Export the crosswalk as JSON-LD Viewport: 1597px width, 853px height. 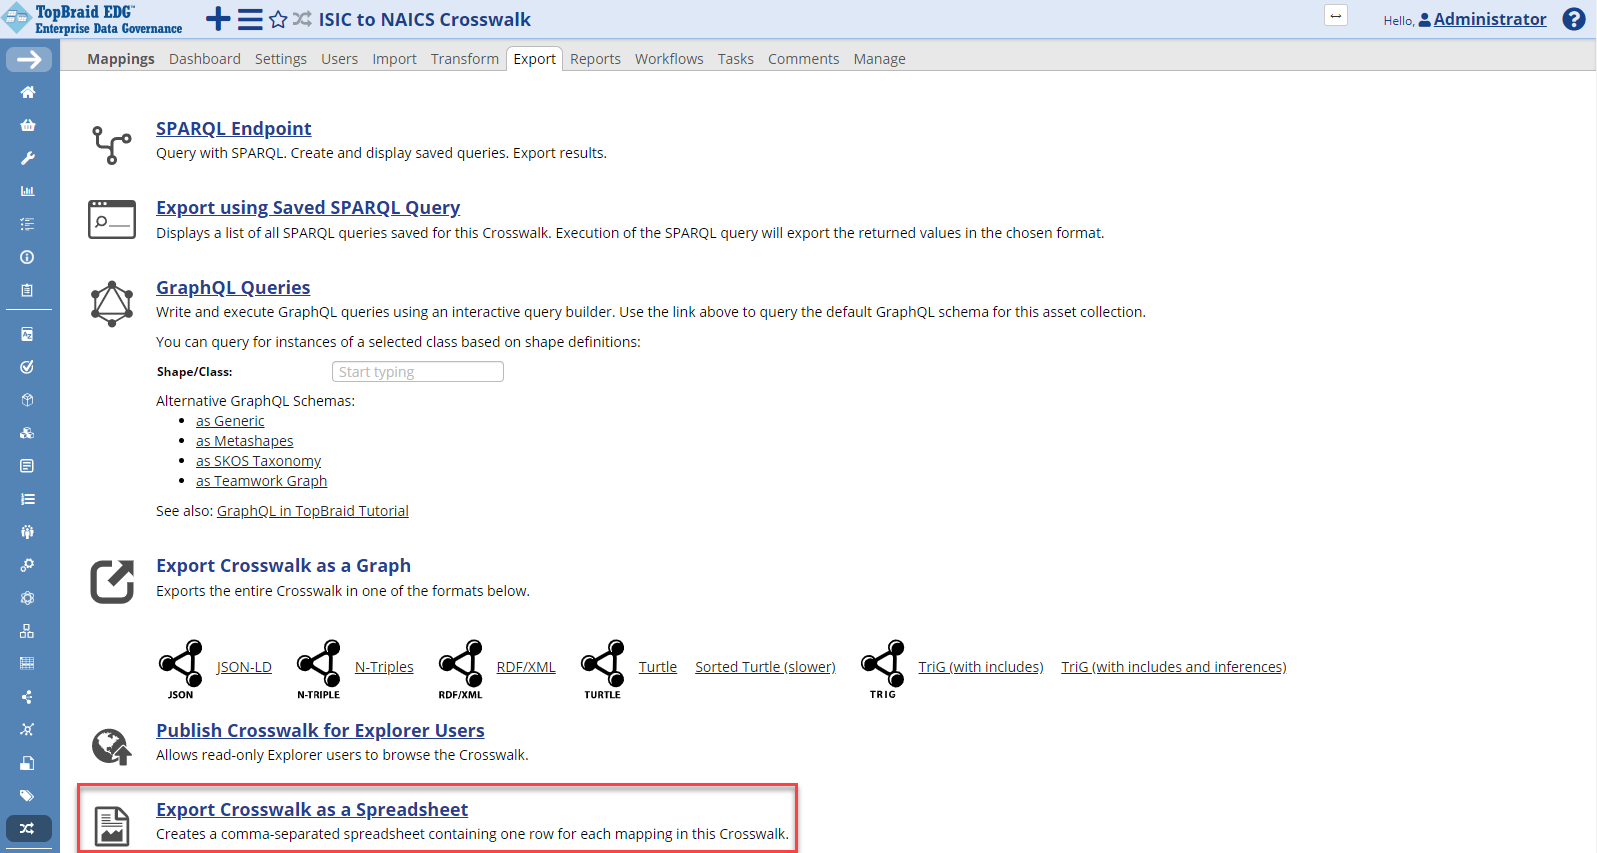tap(244, 667)
